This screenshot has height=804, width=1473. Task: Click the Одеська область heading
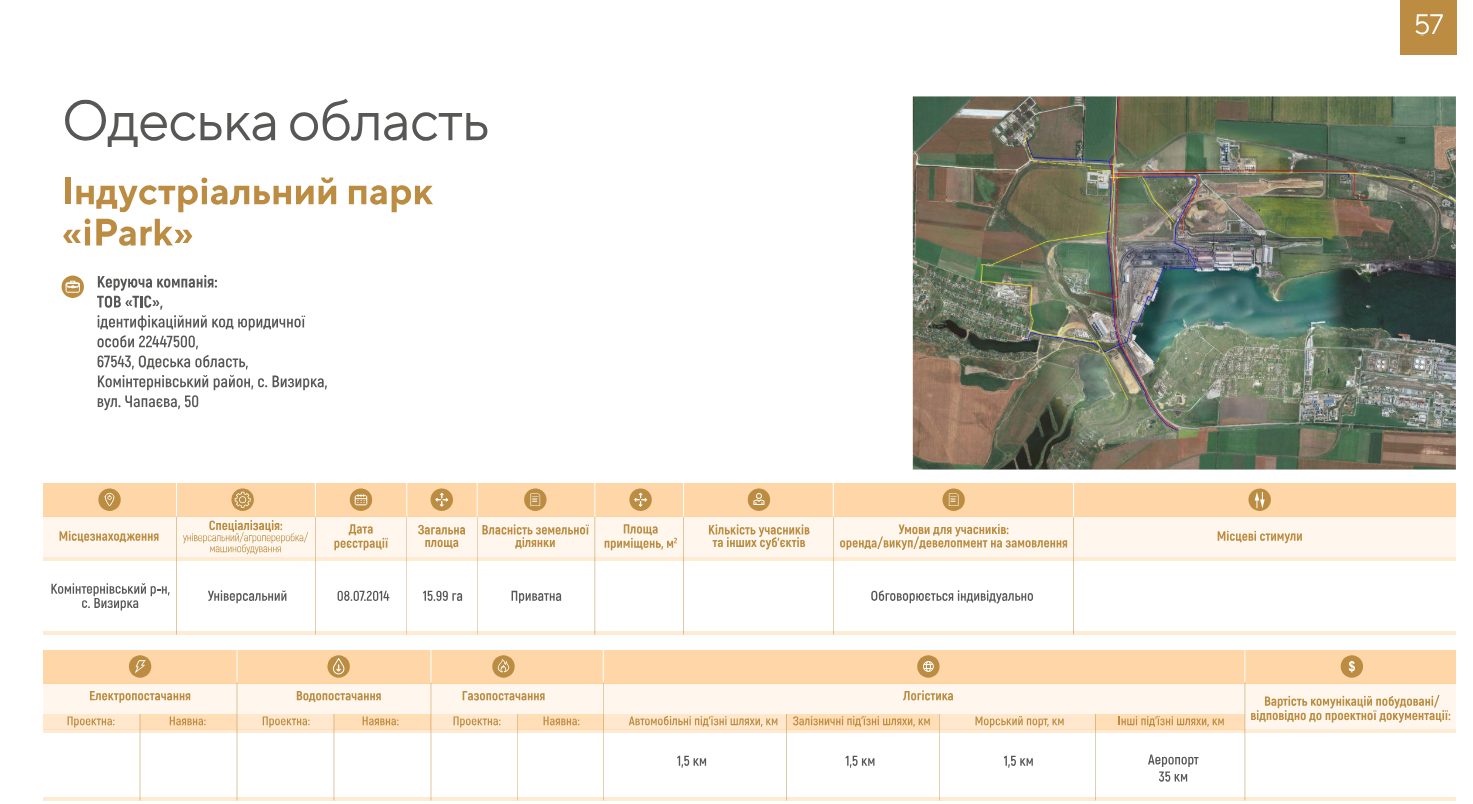pyautogui.click(x=276, y=122)
